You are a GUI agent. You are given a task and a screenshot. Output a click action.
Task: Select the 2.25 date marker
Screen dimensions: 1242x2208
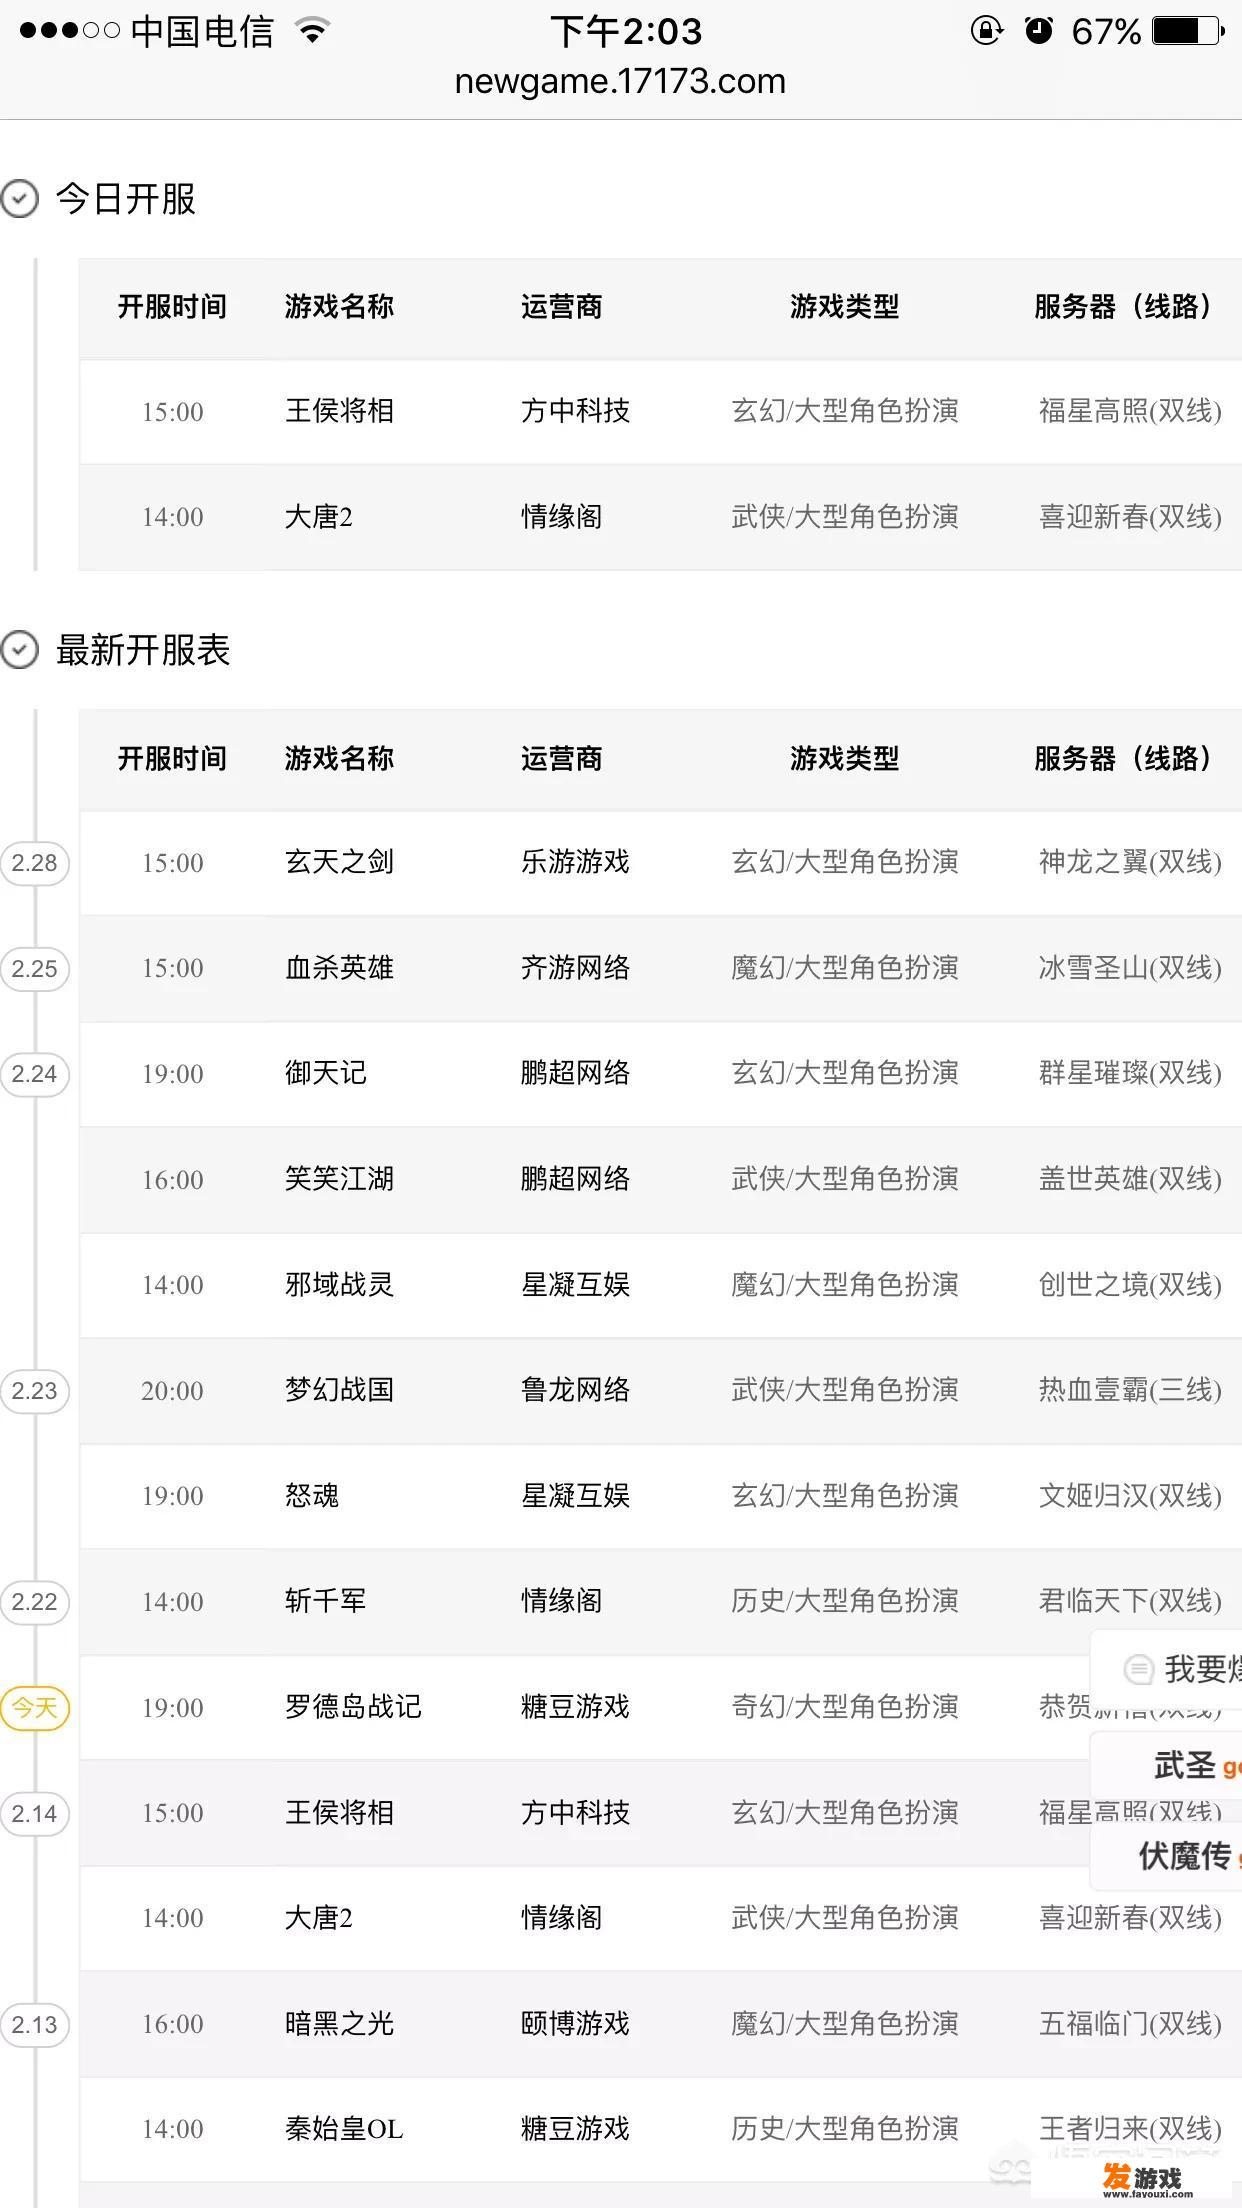pos(35,968)
